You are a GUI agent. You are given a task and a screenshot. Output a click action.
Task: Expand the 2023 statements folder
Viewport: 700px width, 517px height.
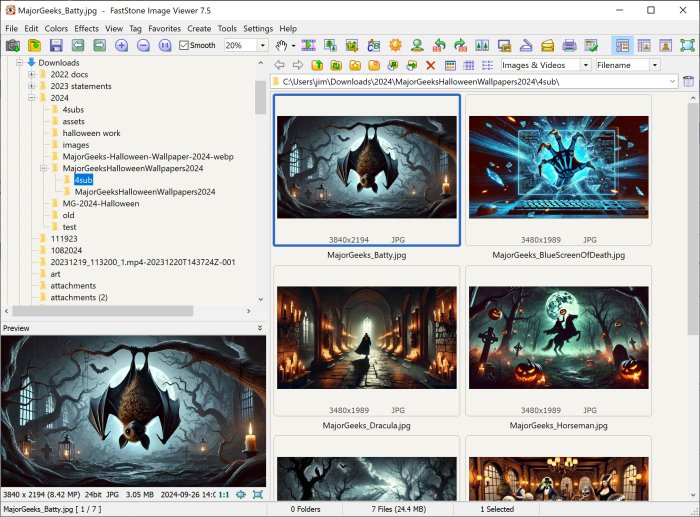31,86
